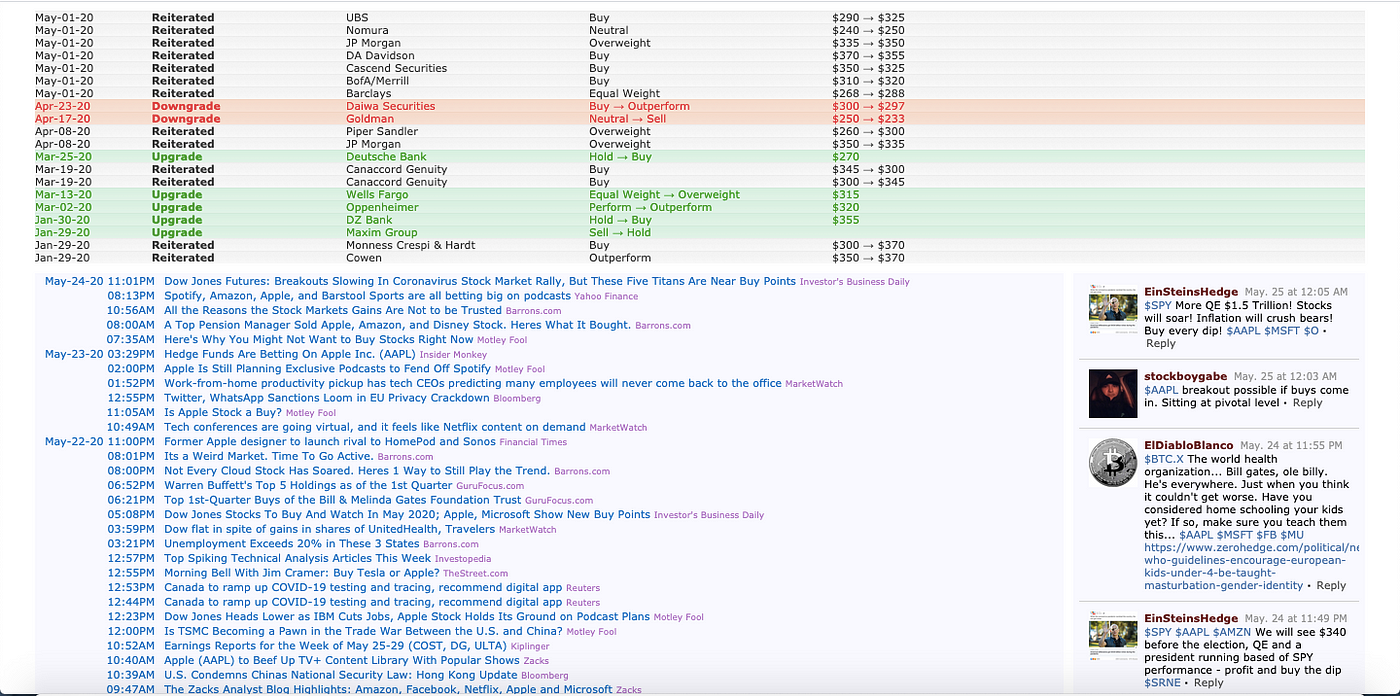The image size is (1400, 696).
Task: Select the Deutsche Bank upgrade row
Action: 700,156
